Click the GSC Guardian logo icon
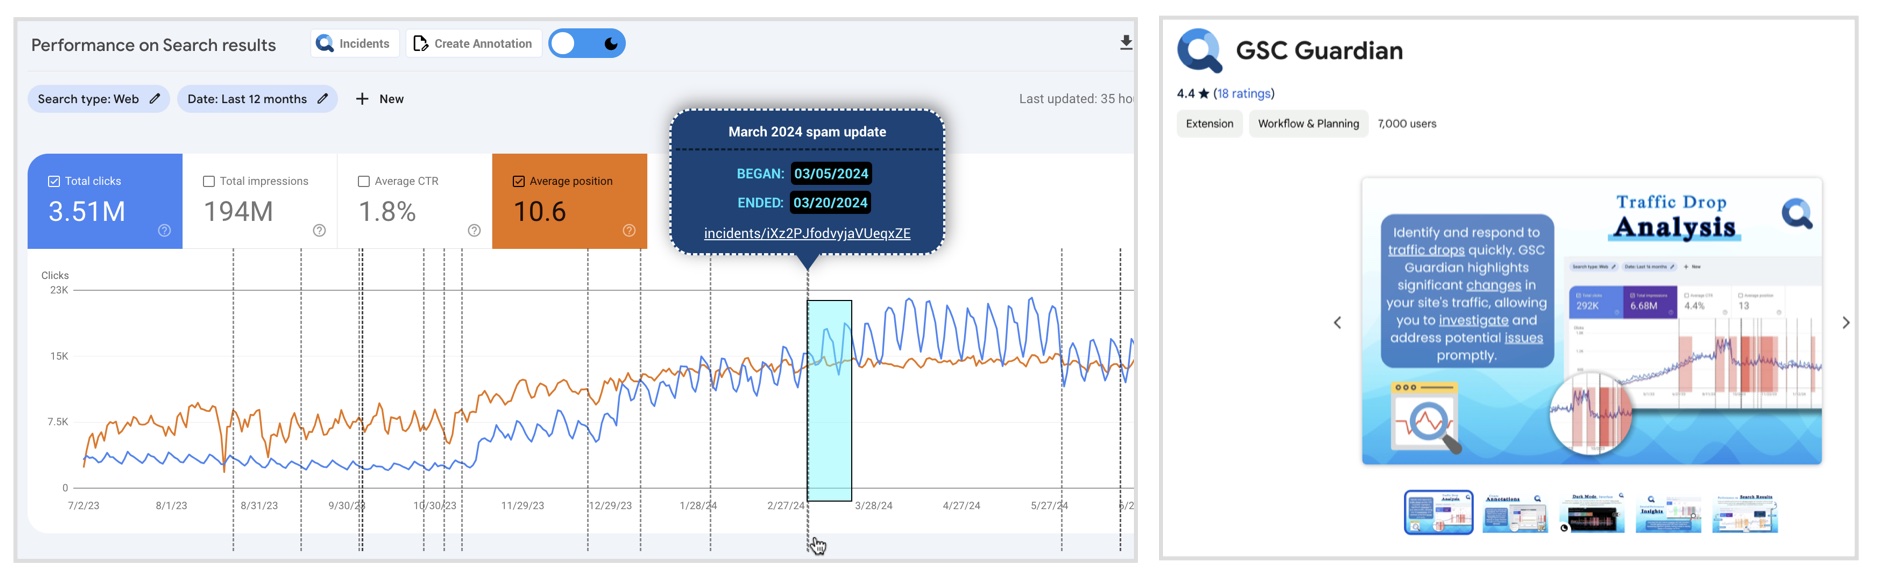This screenshot has width=1878, height=586. (x=1200, y=50)
